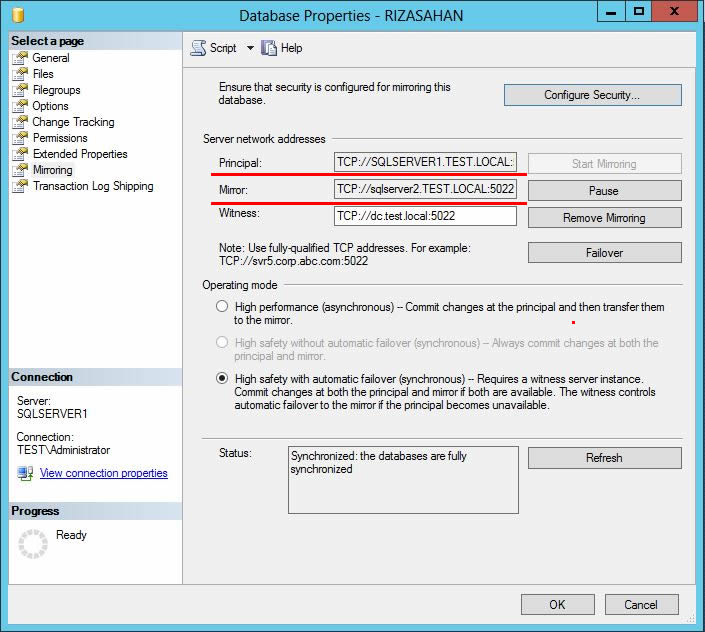This screenshot has height=632, width=705.
Task: Select High performance (asynchronous) mode
Action: (222, 307)
